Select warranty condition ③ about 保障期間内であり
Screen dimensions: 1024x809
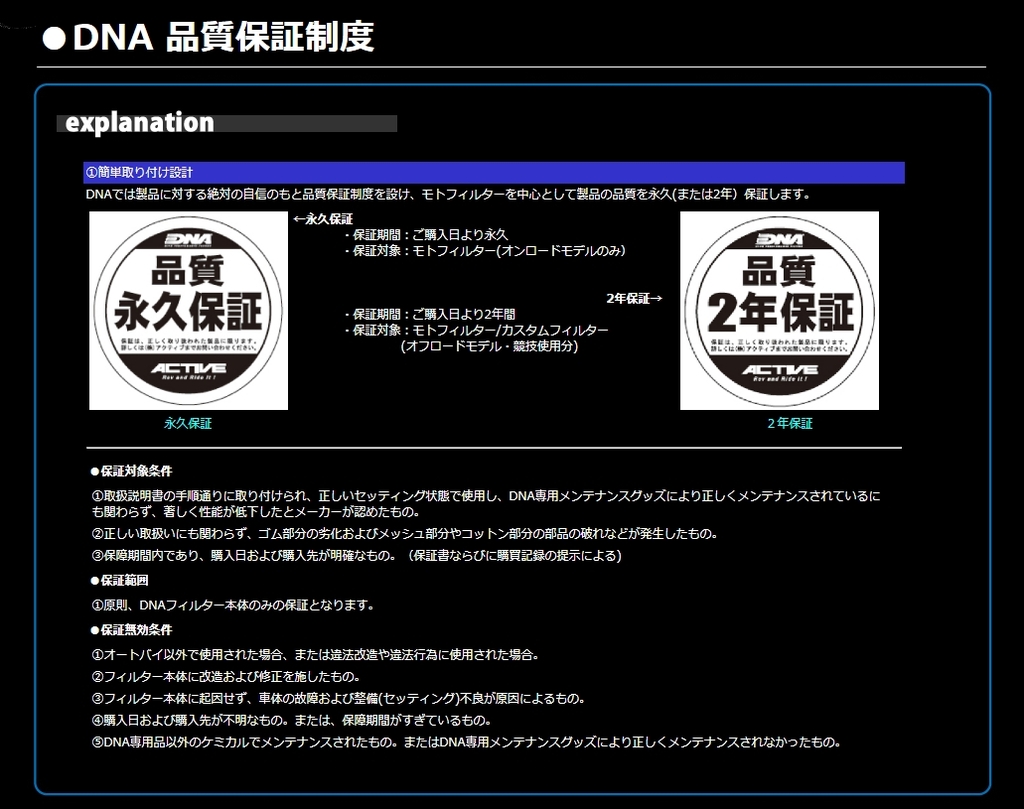coord(357,556)
